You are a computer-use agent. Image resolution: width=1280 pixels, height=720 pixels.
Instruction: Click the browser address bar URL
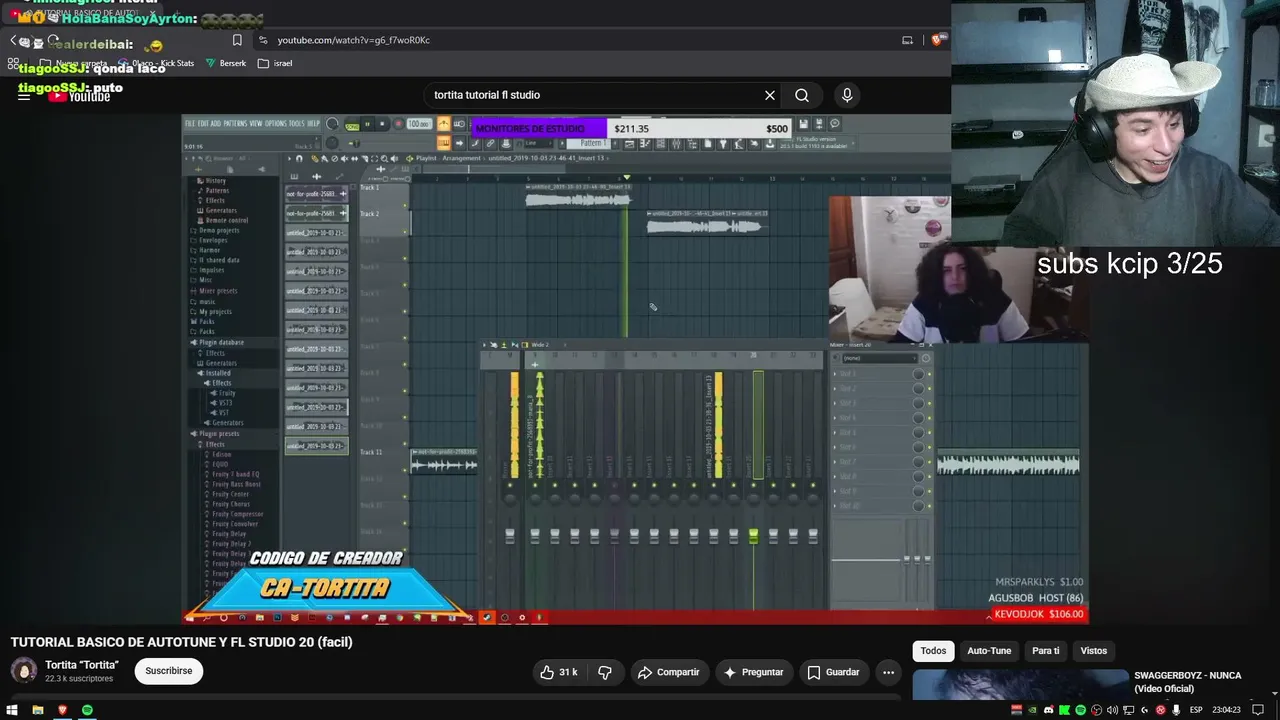354,40
